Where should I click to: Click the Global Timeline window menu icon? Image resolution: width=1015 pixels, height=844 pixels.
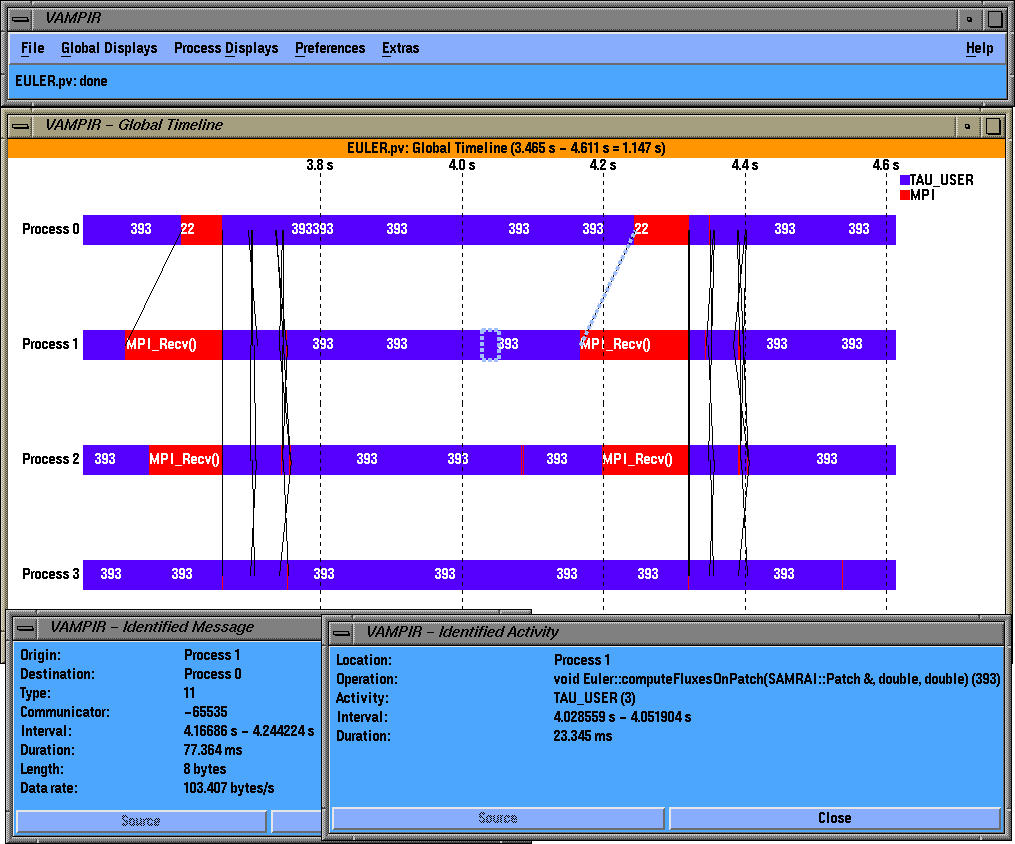coord(19,125)
